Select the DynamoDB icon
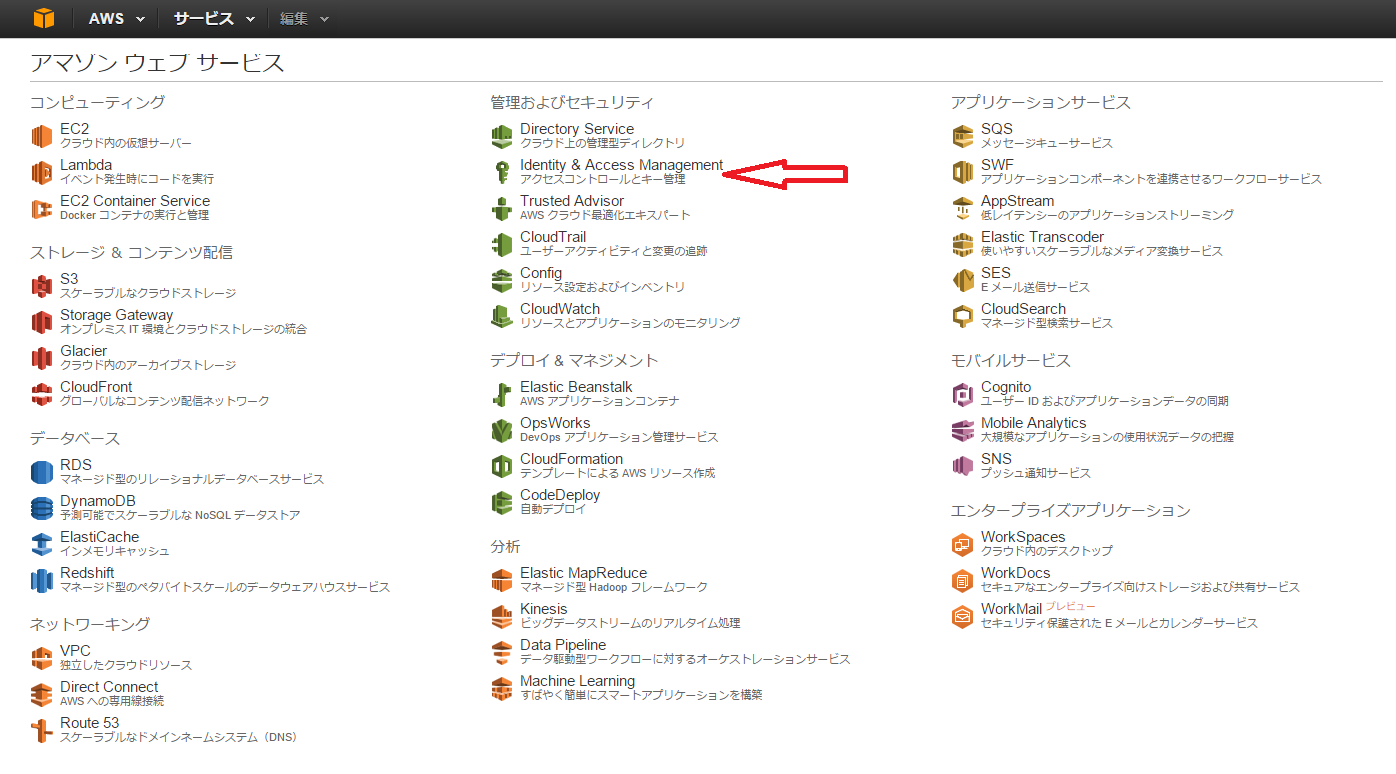Image resolution: width=1396 pixels, height=774 pixels. pos(41,508)
